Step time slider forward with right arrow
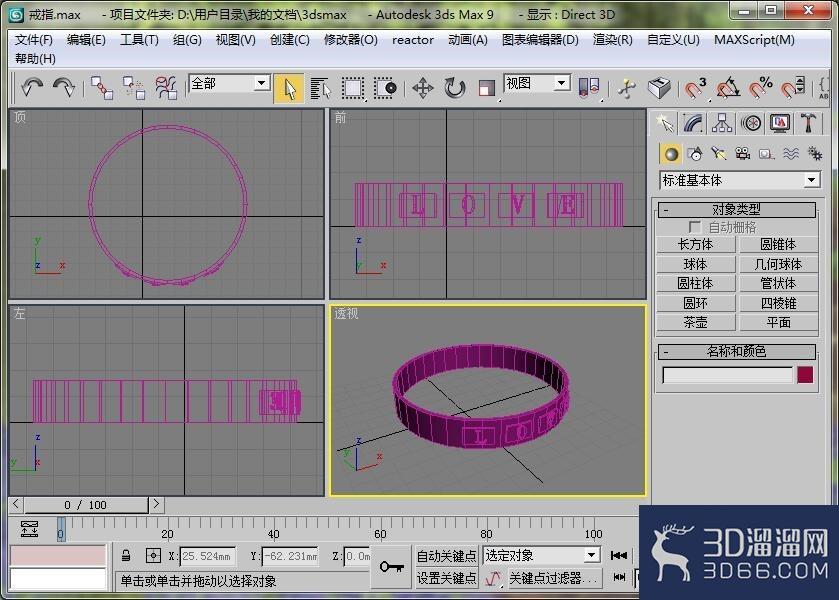839x600 pixels. [156, 504]
